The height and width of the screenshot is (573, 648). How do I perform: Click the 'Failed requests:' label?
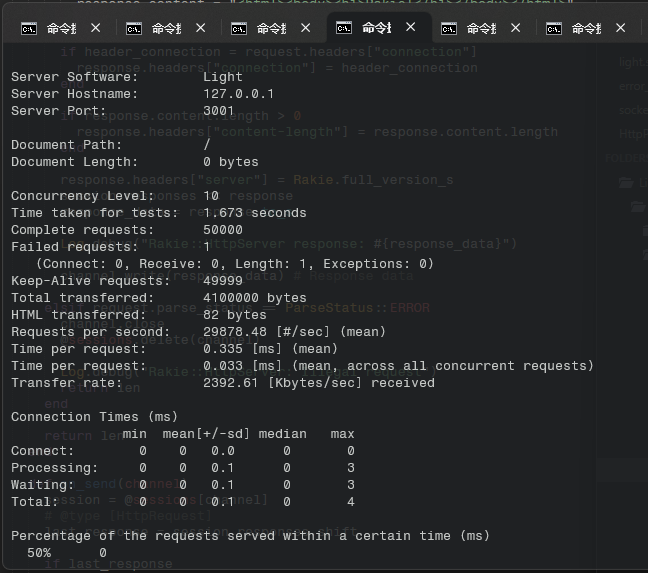(x=74, y=247)
